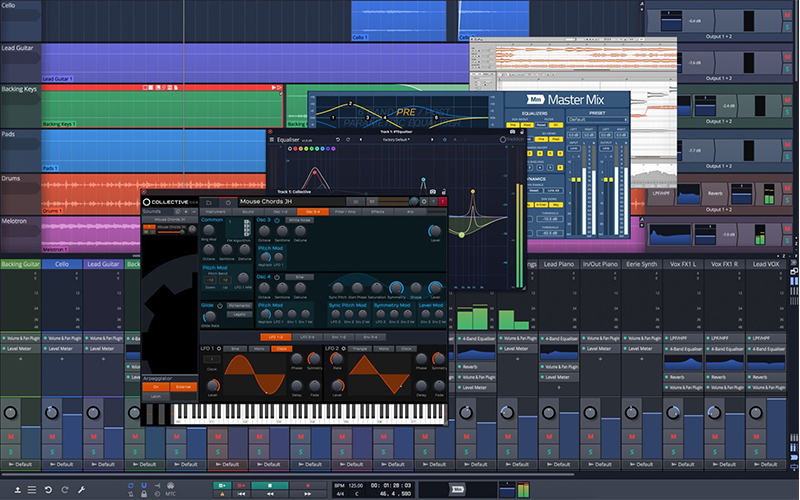Toggle Arpeggiator Latch button
This screenshot has height=500, width=800.
pyautogui.click(x=156, y=396)
